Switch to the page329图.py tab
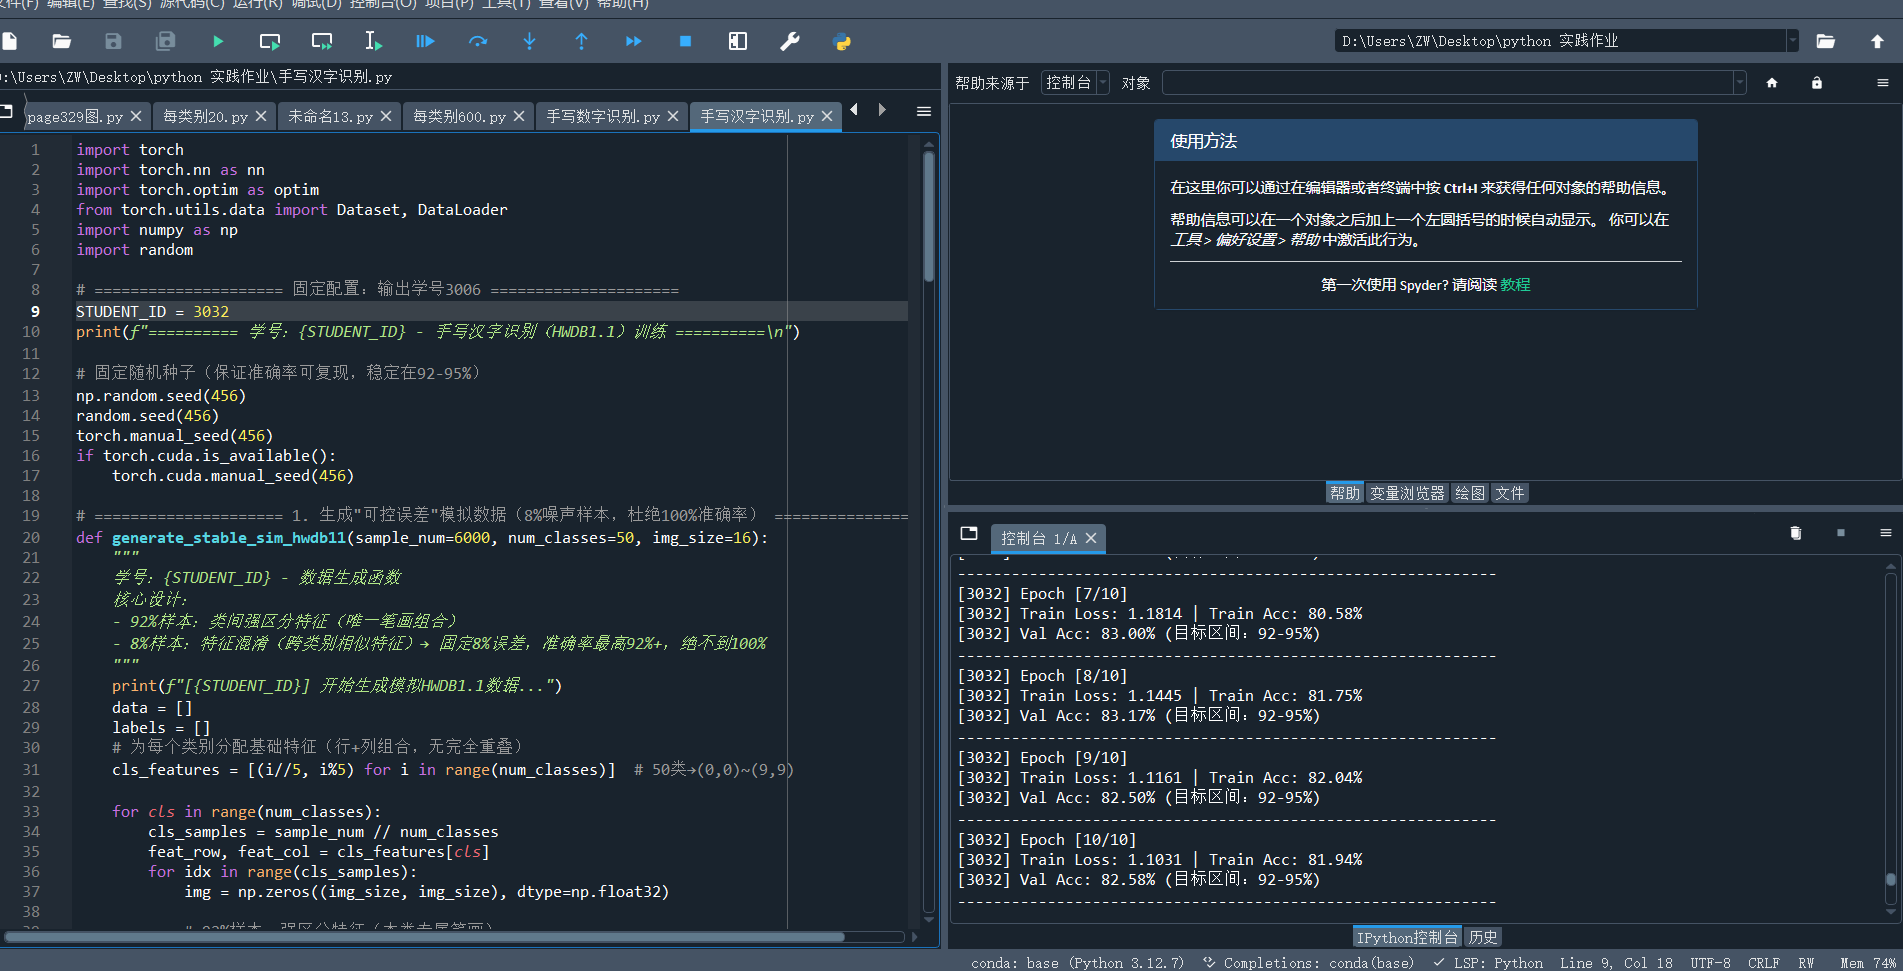1903x971 pixels. [x=75, y=116]
